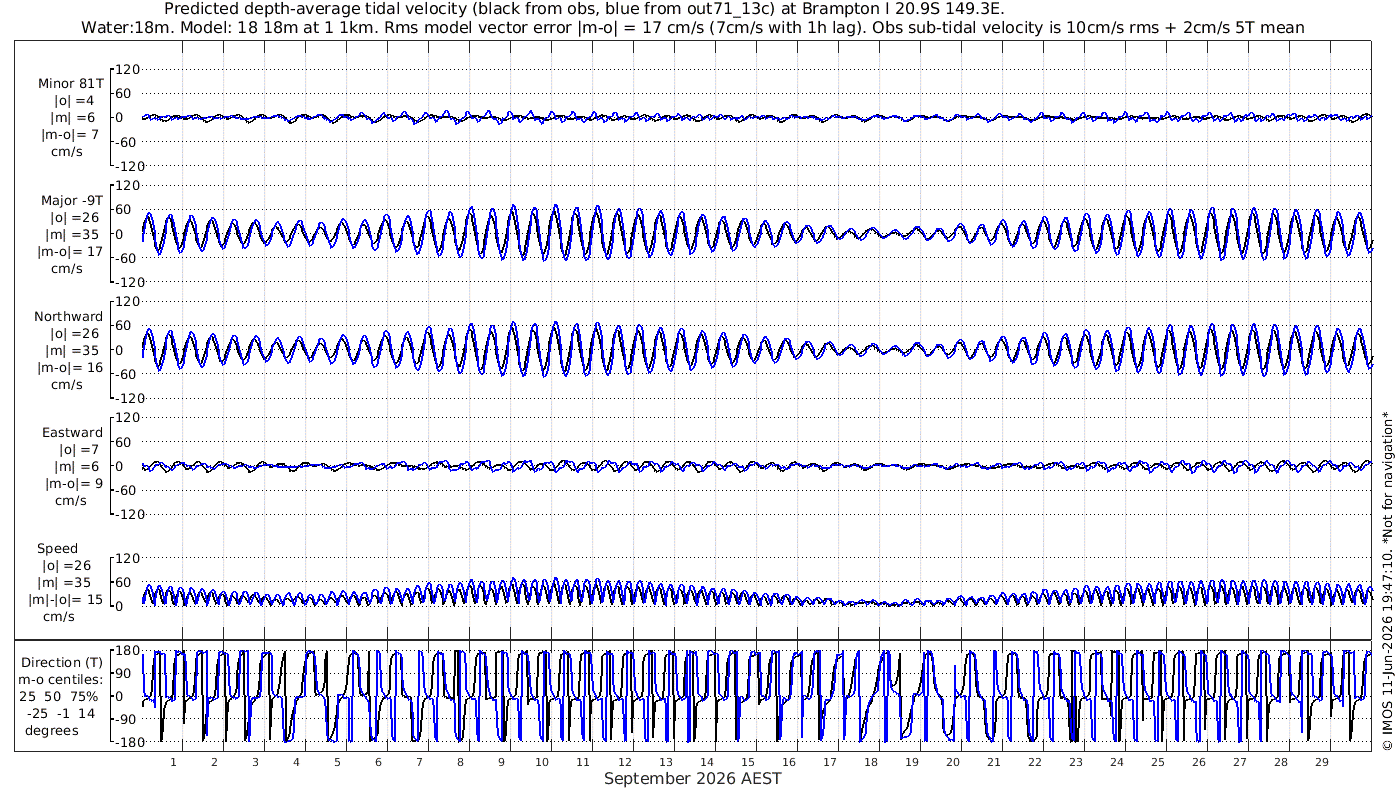Select the 'Northward' panel label
Viewport: 1400px width, 800px height.
click(69, 316)
